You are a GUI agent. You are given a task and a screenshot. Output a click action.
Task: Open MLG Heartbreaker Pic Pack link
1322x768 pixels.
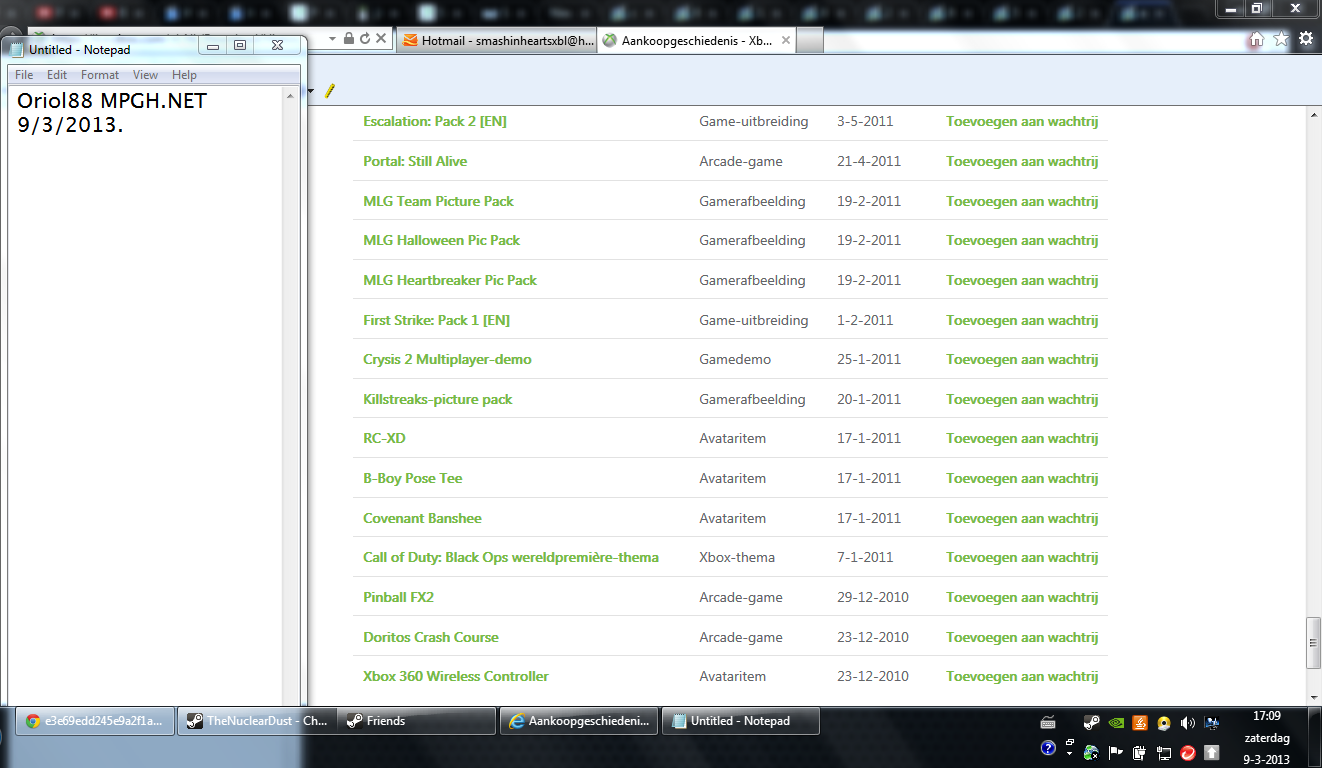click(x=450, y=280)
